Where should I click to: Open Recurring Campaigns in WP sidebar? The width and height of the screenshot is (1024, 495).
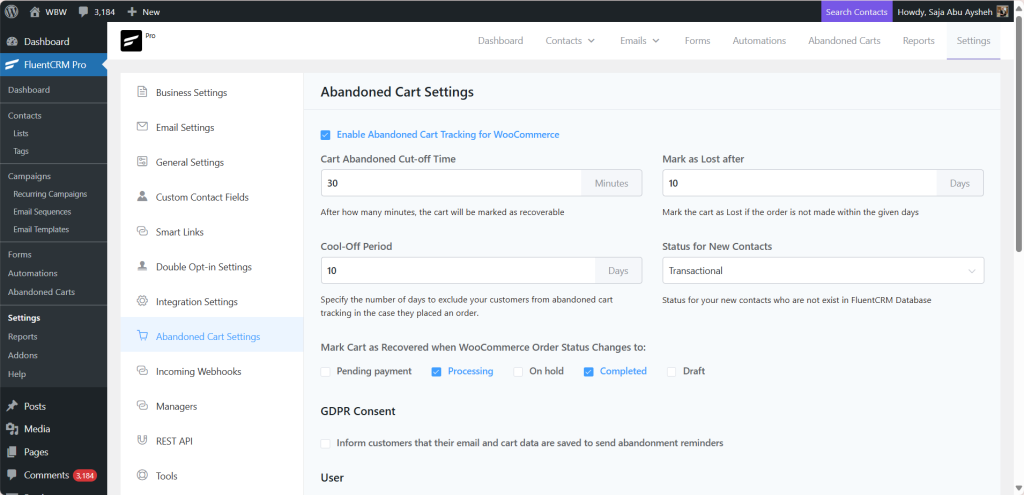50,194
